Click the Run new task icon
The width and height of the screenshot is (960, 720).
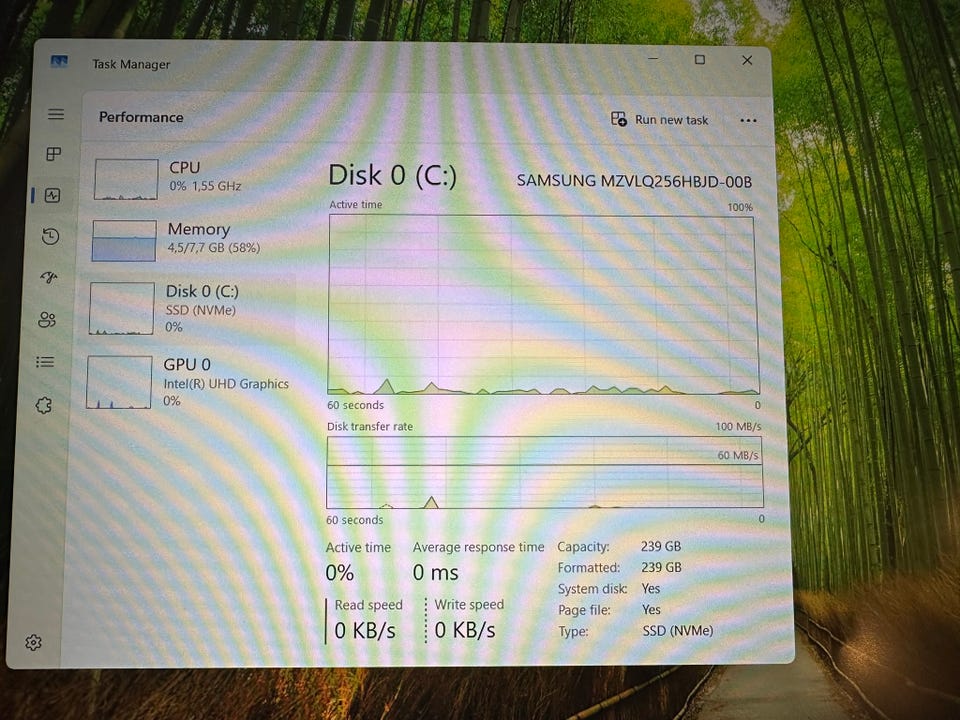[619, 119]
